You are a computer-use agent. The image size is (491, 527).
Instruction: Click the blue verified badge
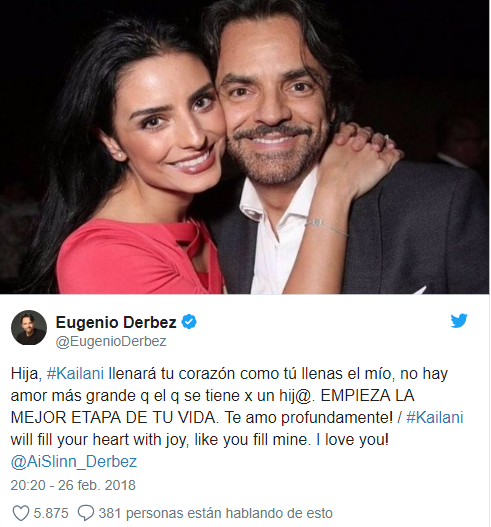click(189, 322)
